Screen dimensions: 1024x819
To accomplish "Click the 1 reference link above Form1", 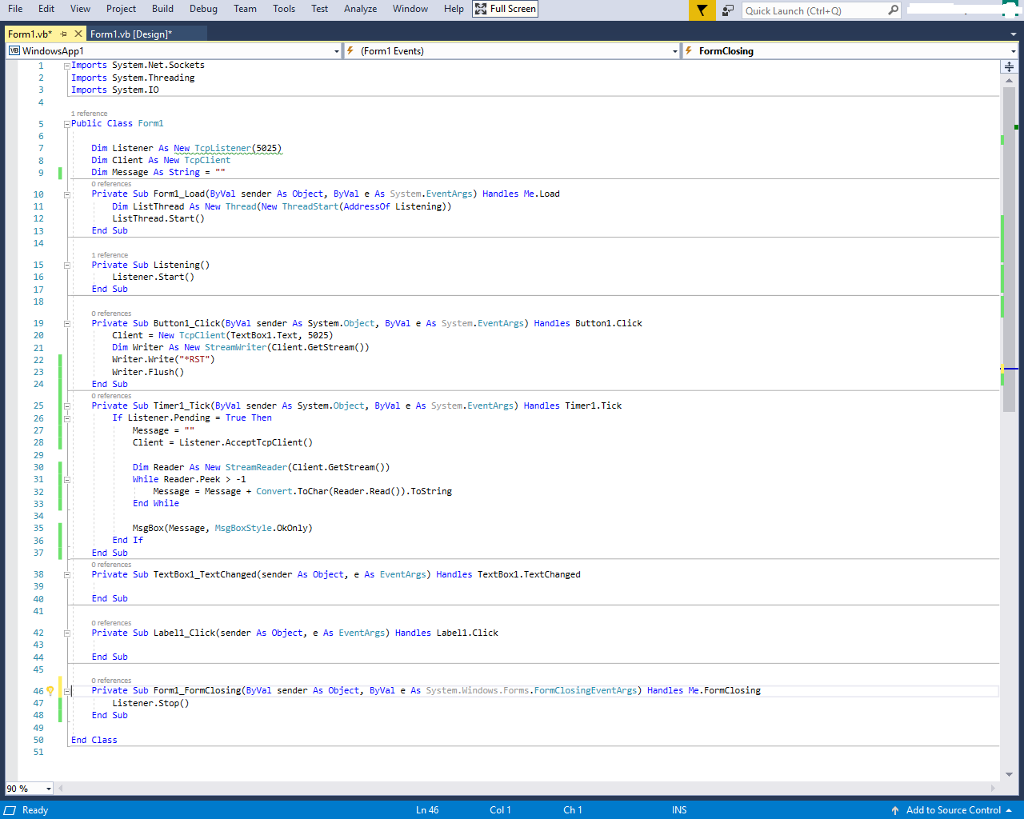I will point(89,114).
